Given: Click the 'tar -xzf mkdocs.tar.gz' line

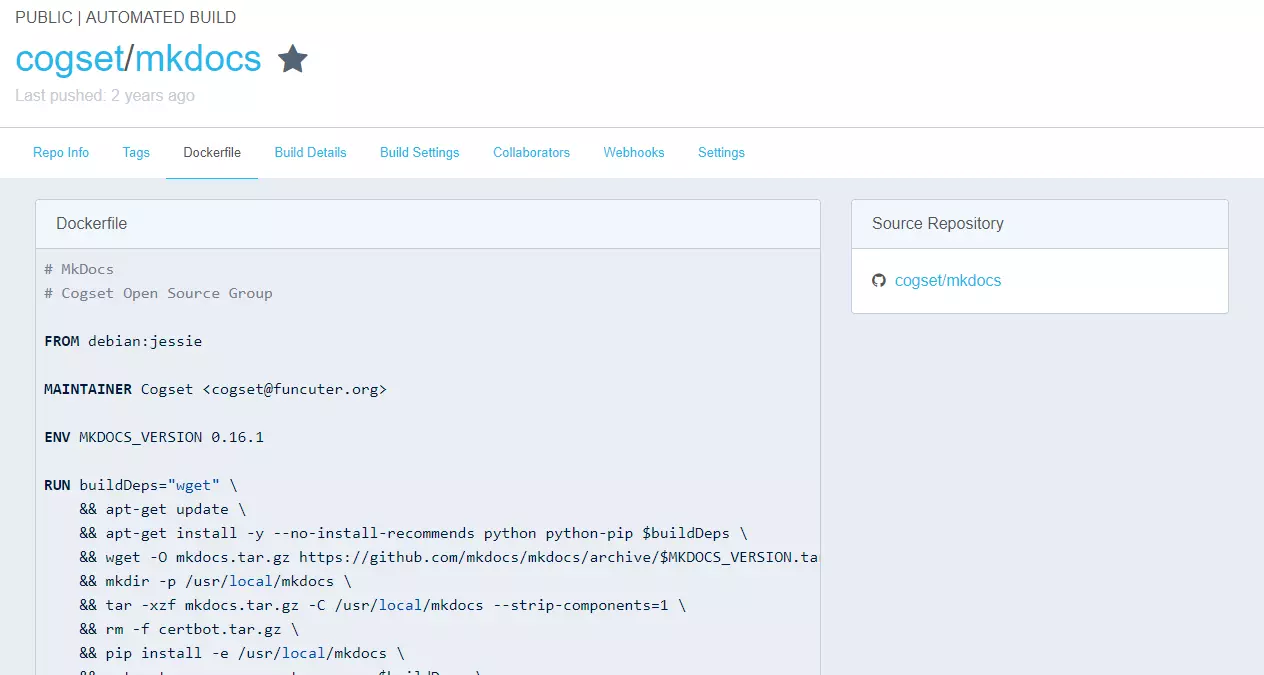Looking at the screenshot, I should (x=383, y=605).
